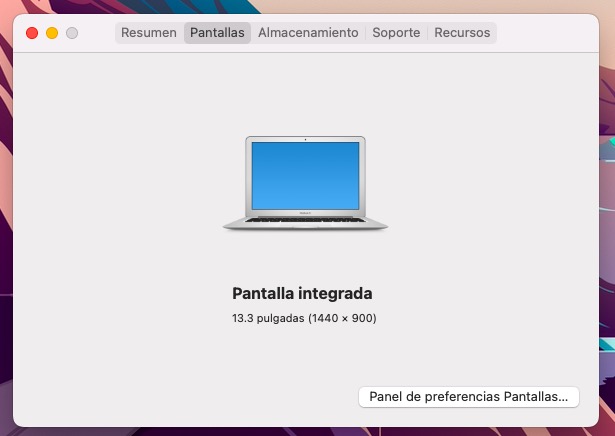Click the desktop wallpaper left of the window
Screen dimensions: 615x436
[x=6, y=250]
